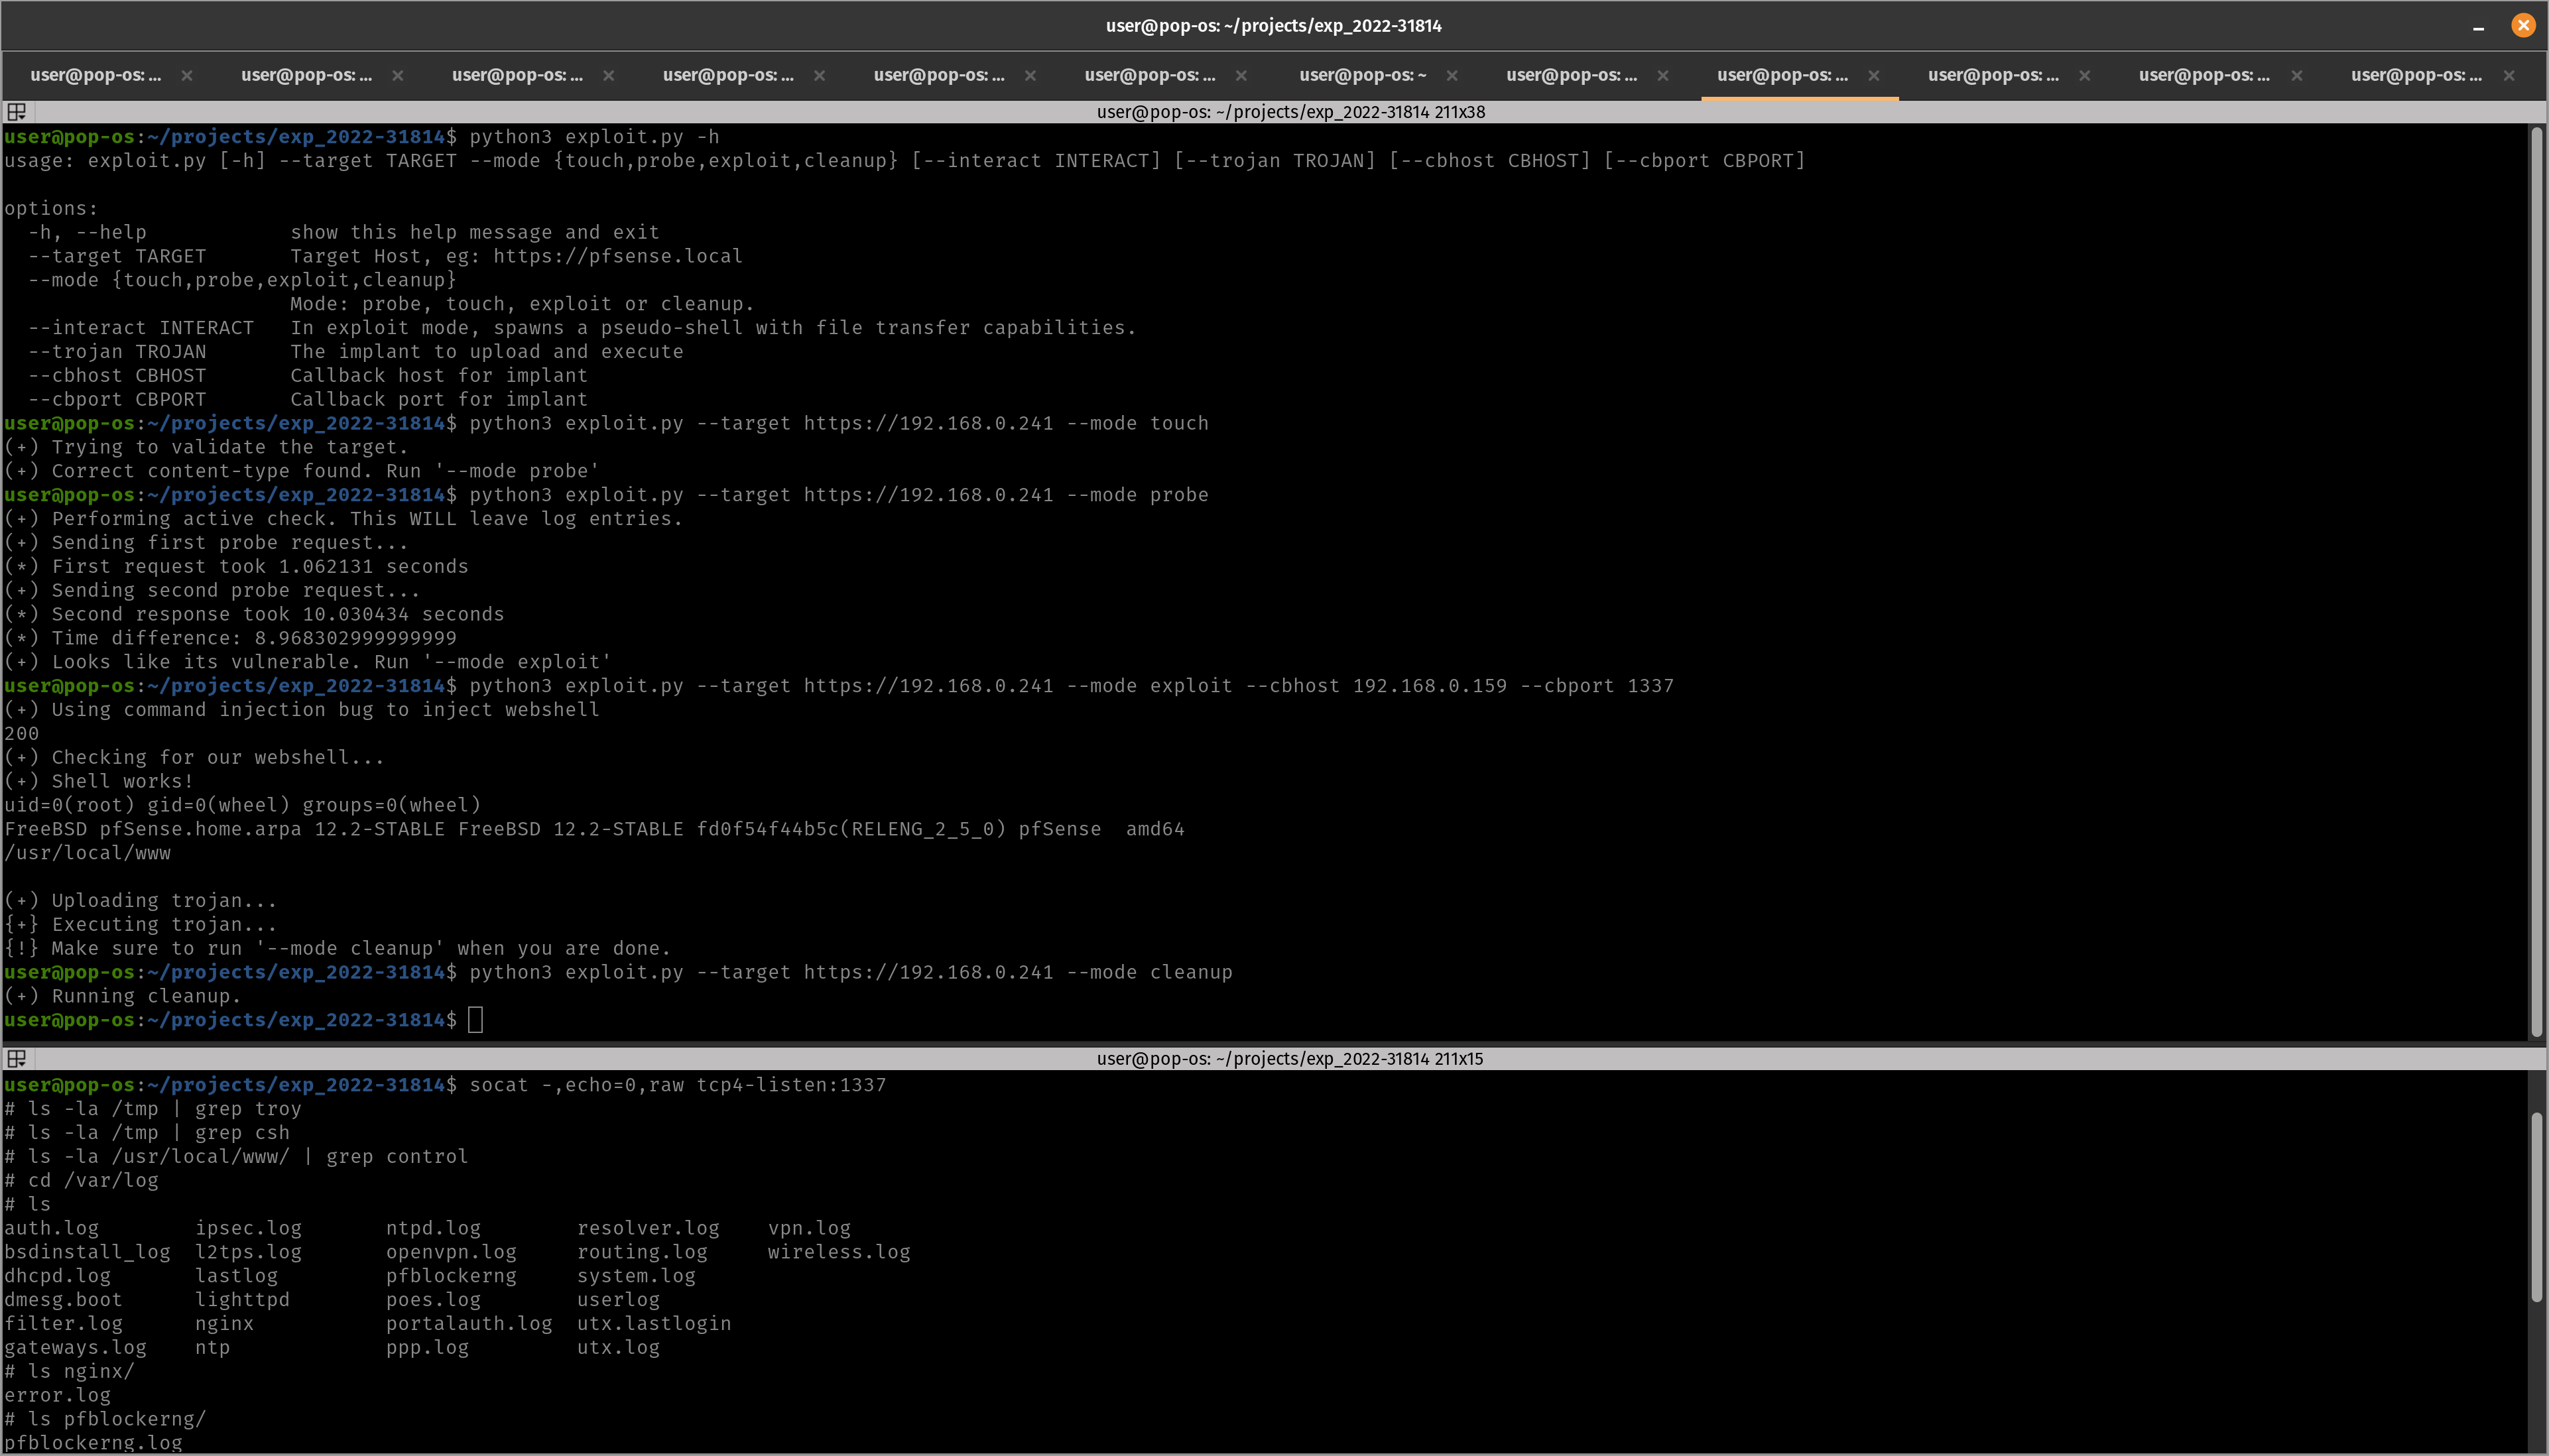This screenshot has width=2549, height=1456.
Task: Open the bottom terminal pane's grouping icon
Action: [x=17, y=1058]
